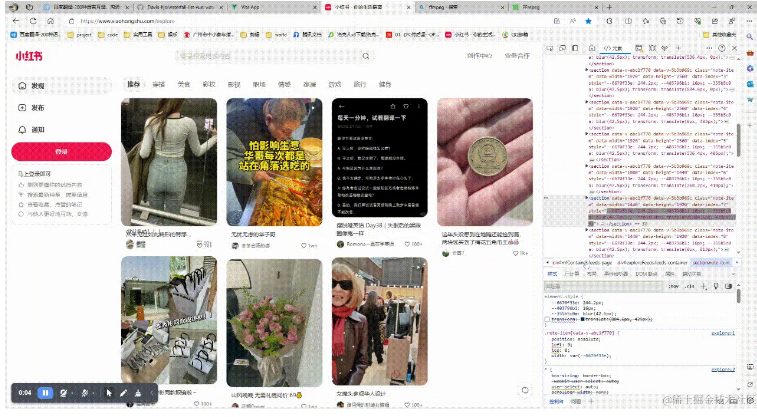Add new style rule plus icon
Viewport: 757px width, 417px height.
[703, 286]
